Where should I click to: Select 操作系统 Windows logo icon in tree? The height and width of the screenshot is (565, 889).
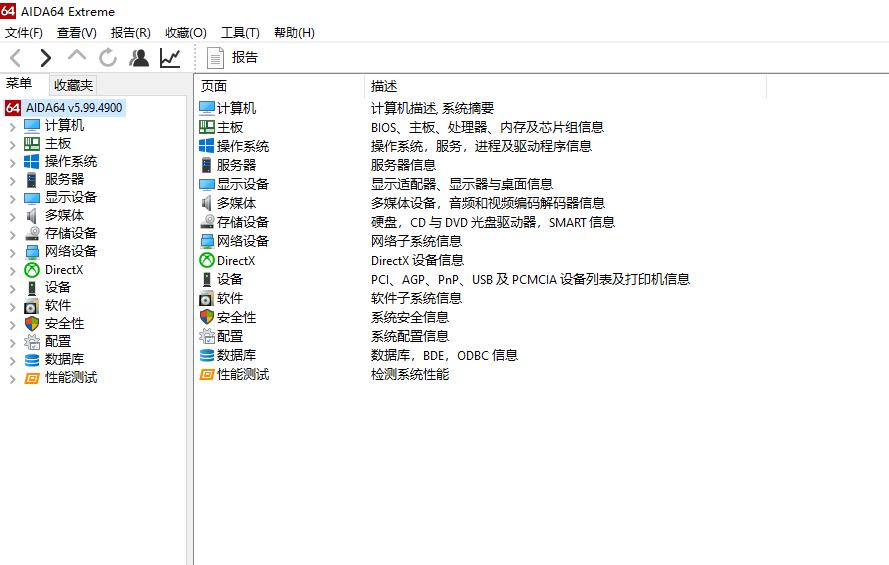(x=32, y=162)
